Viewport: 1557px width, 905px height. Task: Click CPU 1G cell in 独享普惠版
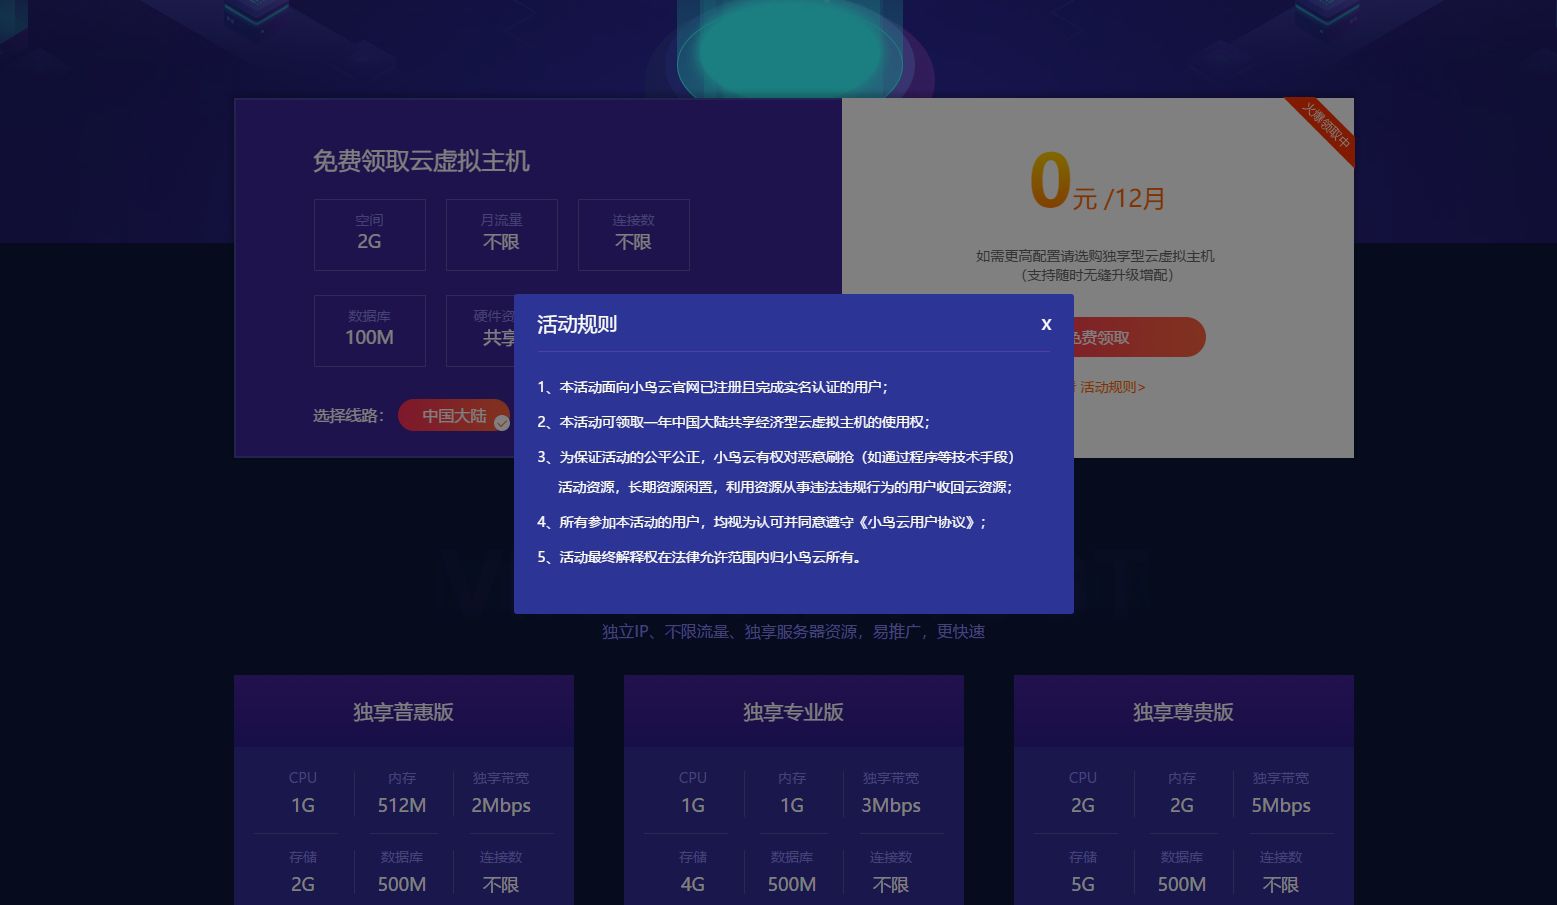click(x=302, y=793)
